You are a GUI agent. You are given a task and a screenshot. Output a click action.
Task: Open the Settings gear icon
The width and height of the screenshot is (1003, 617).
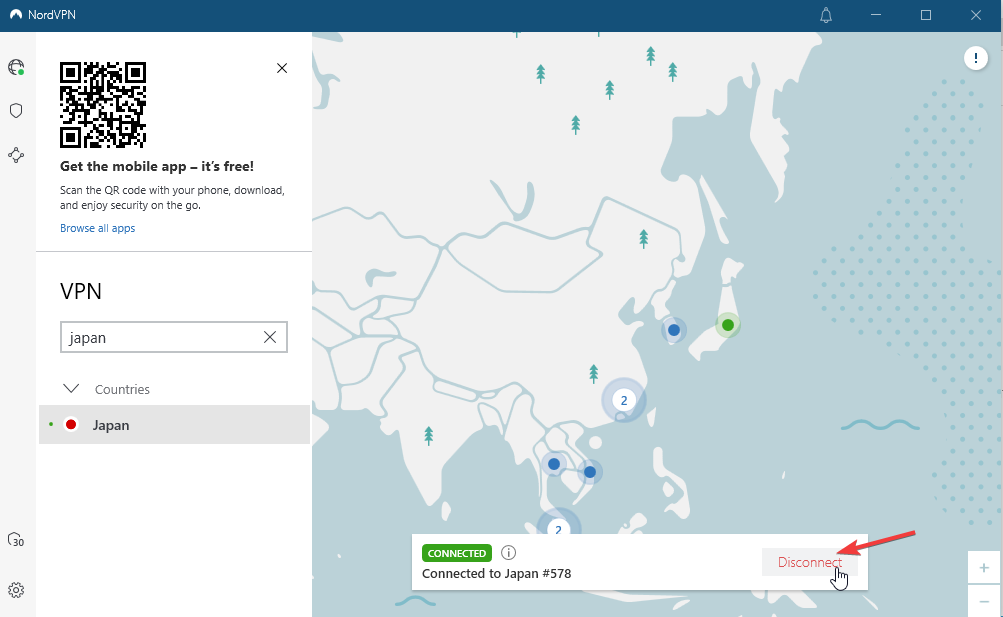(x=16, y=590)
